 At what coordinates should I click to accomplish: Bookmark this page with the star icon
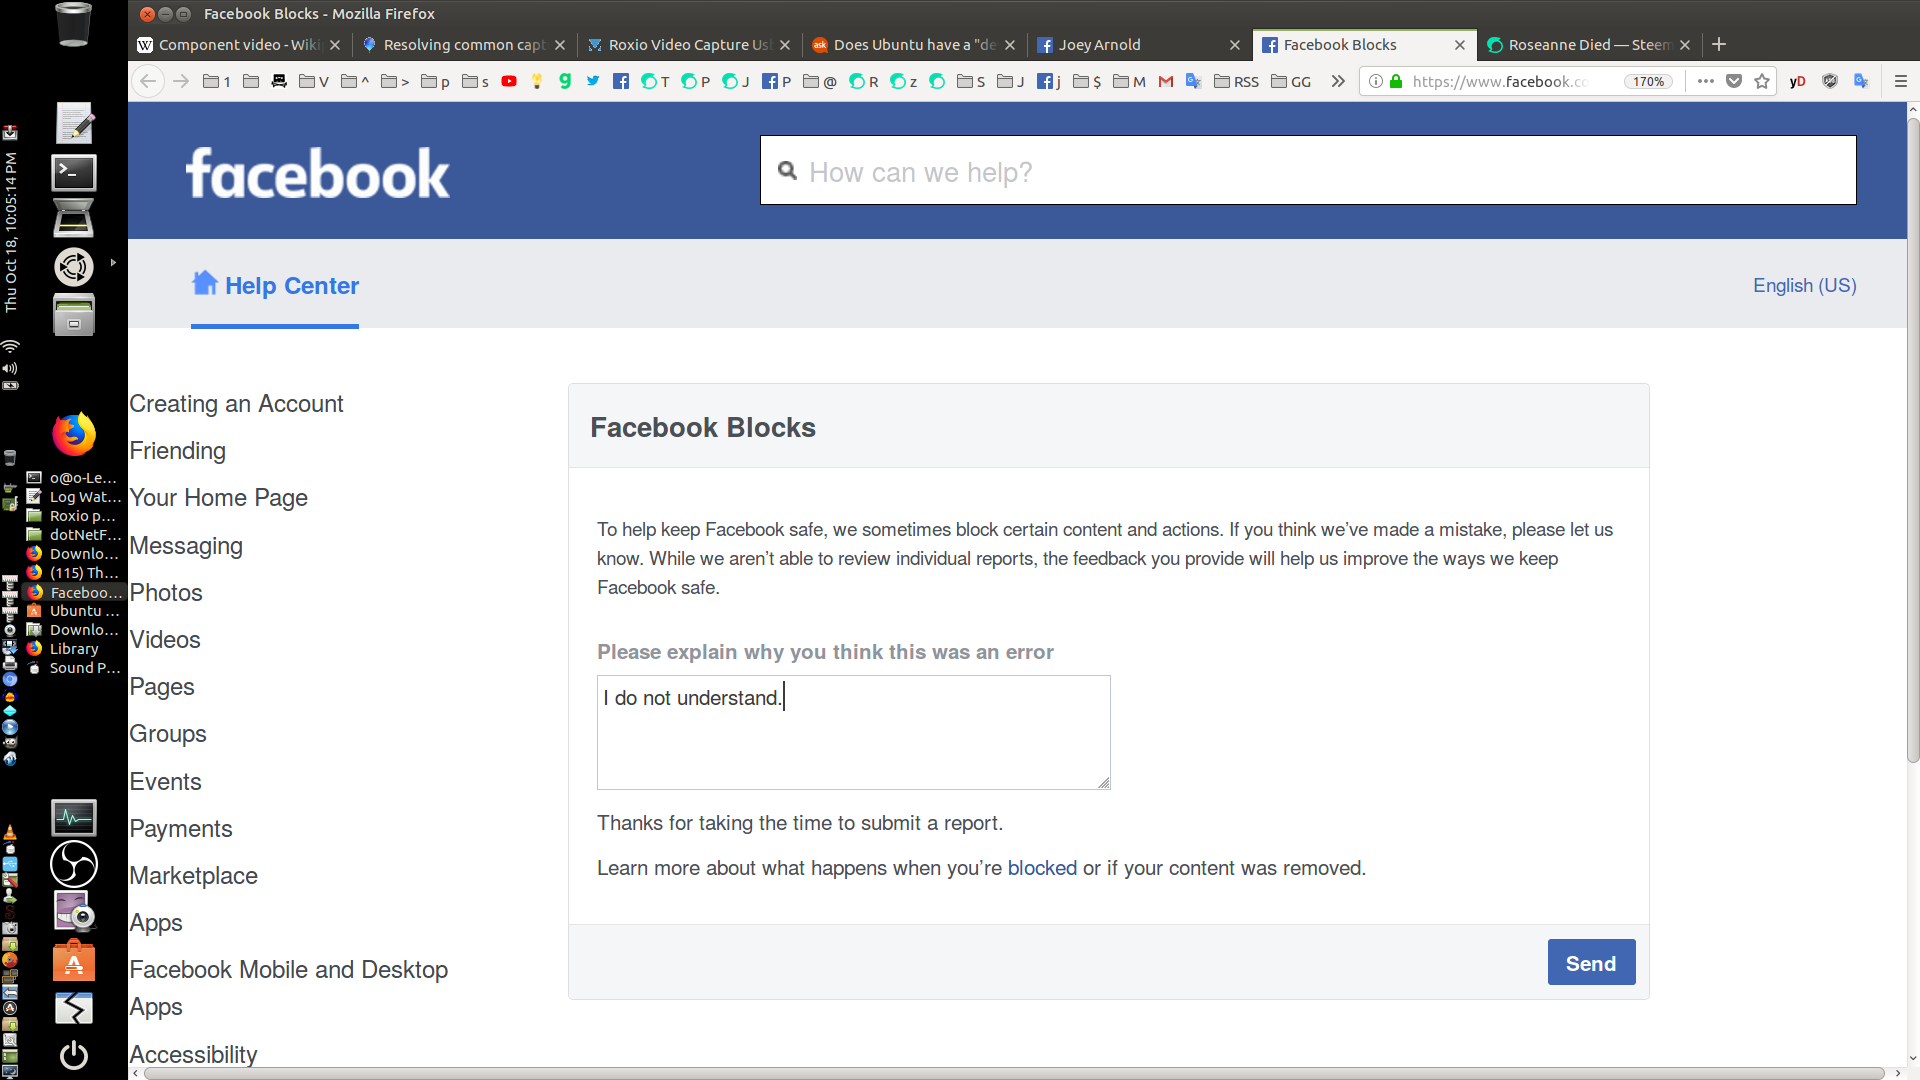coord(1762,81)
